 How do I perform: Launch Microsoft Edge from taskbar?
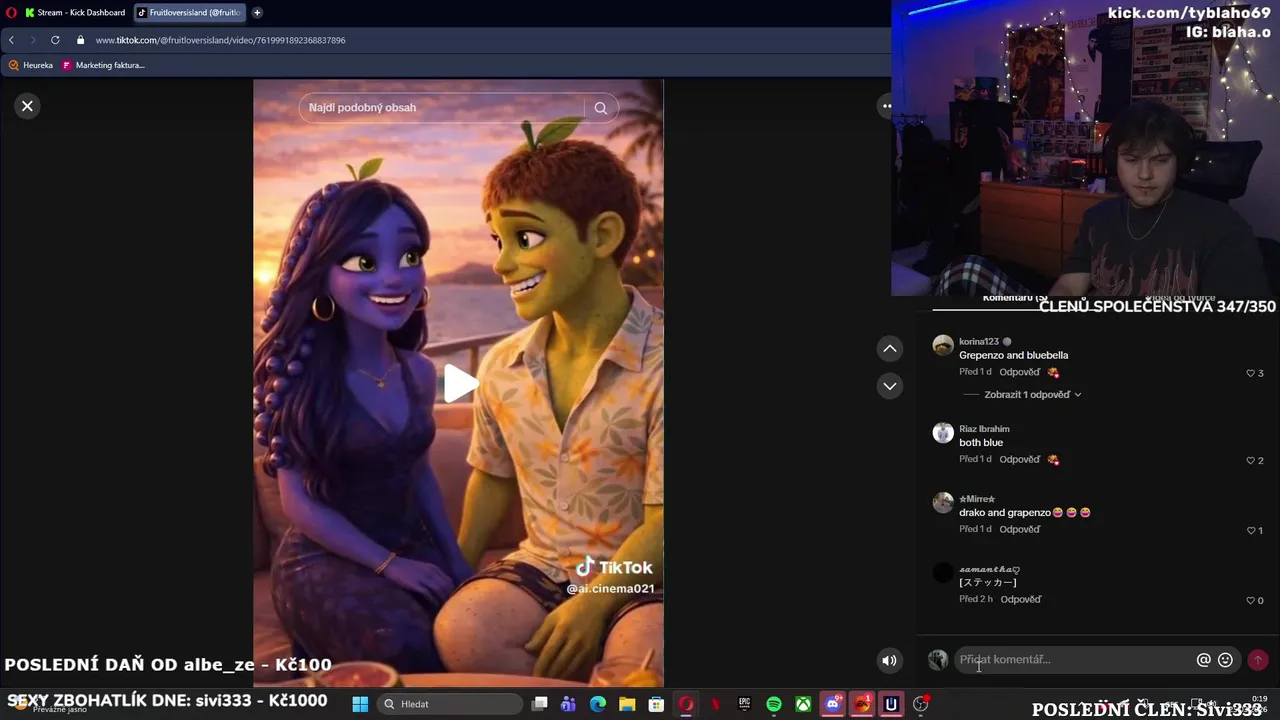[x=598, y=704]
